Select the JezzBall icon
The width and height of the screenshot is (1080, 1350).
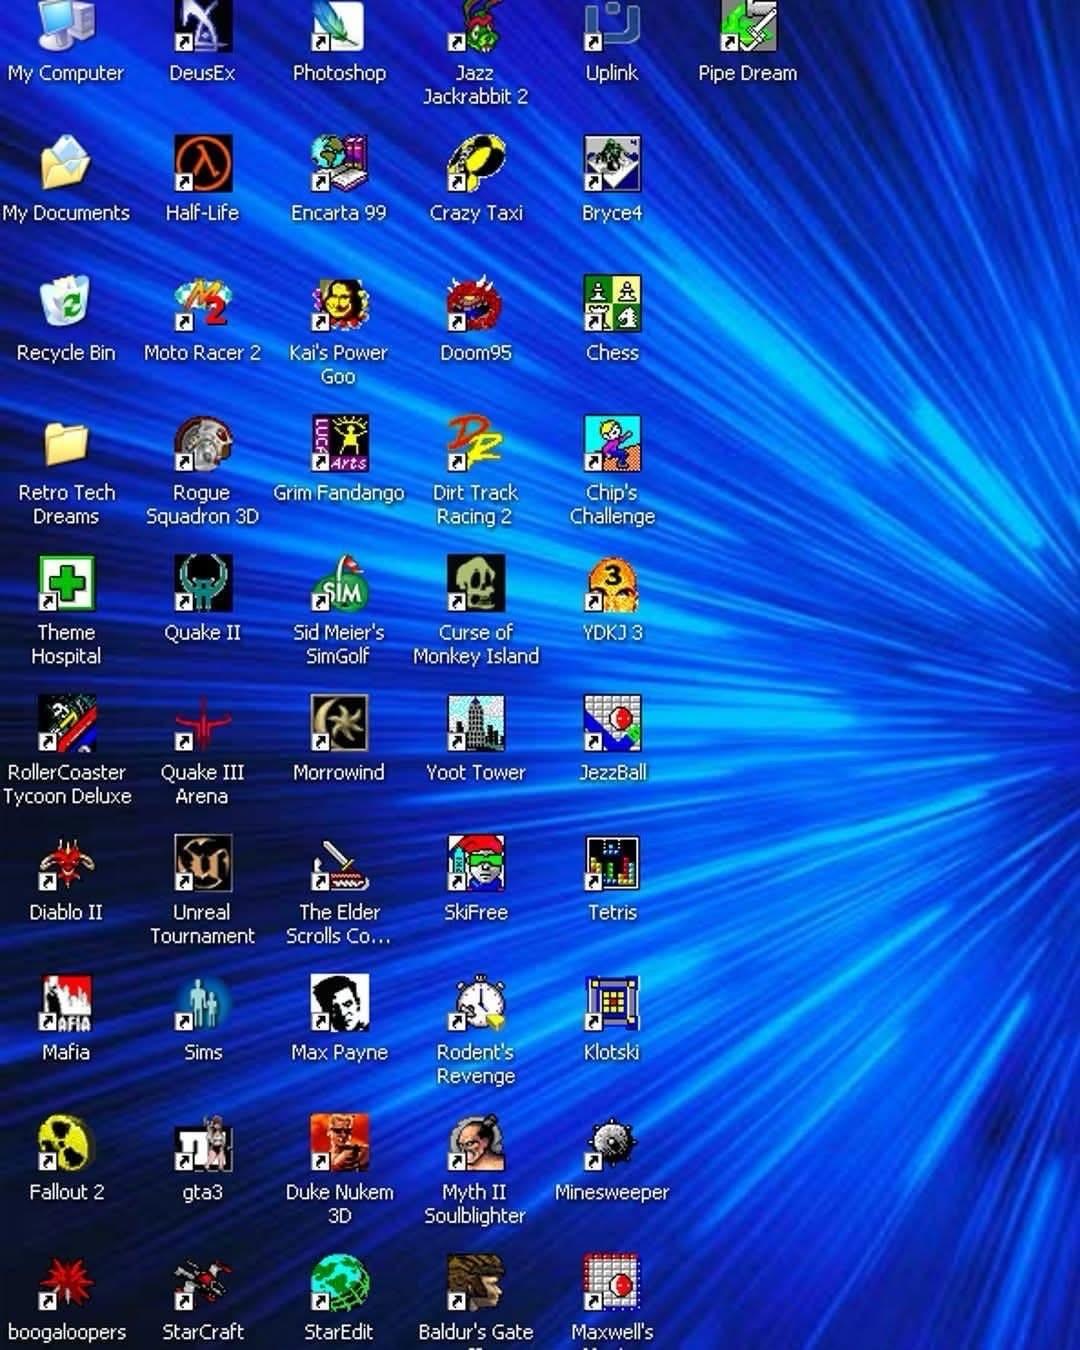click(612, 723)
